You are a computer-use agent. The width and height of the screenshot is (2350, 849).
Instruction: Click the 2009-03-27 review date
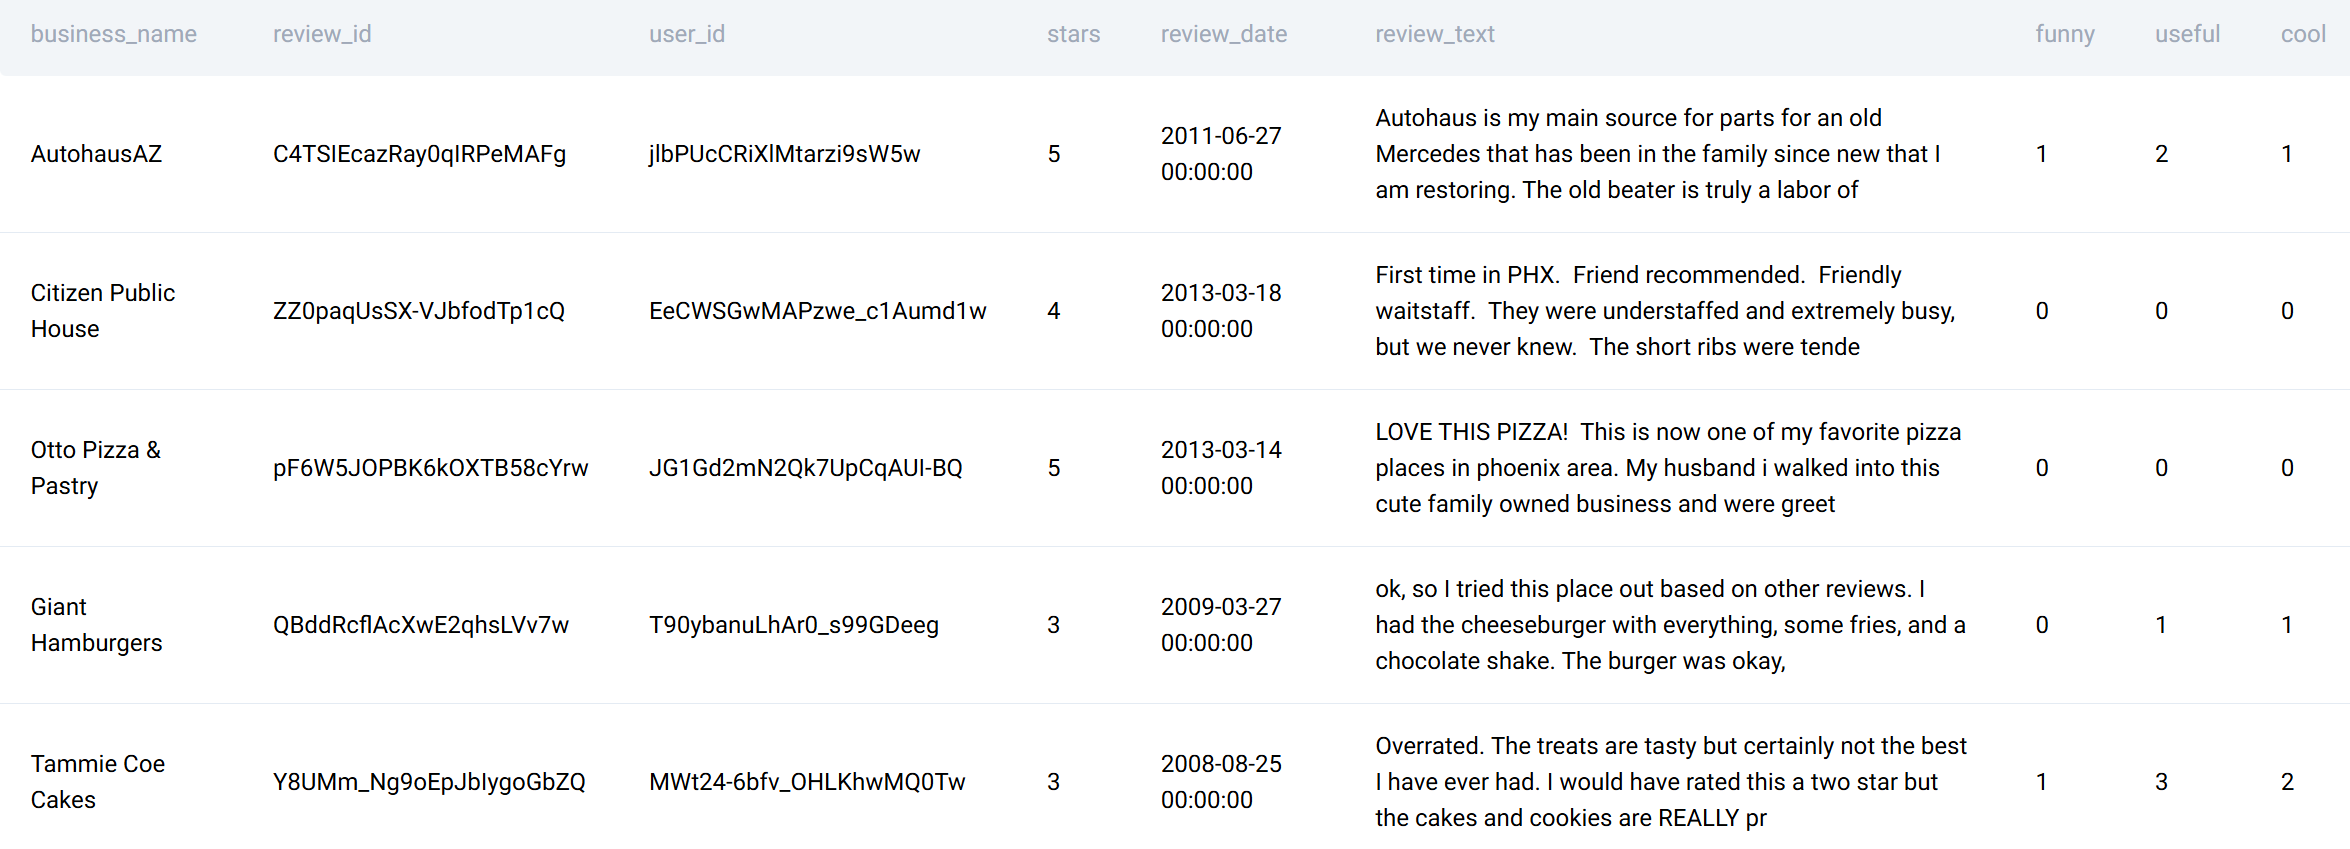[1221, 625]
